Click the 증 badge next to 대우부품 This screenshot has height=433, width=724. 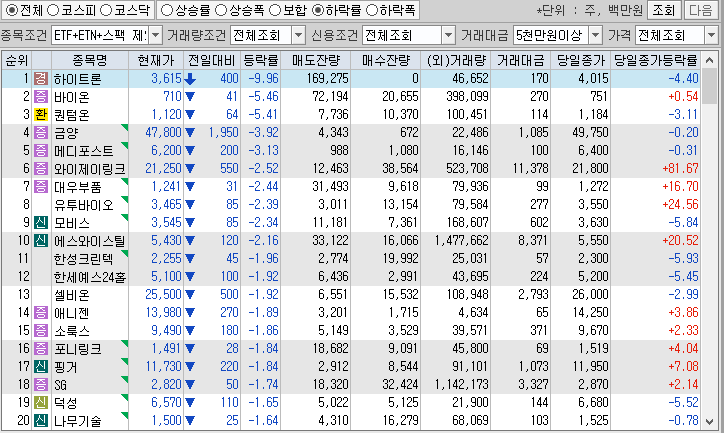click(41, 187)
